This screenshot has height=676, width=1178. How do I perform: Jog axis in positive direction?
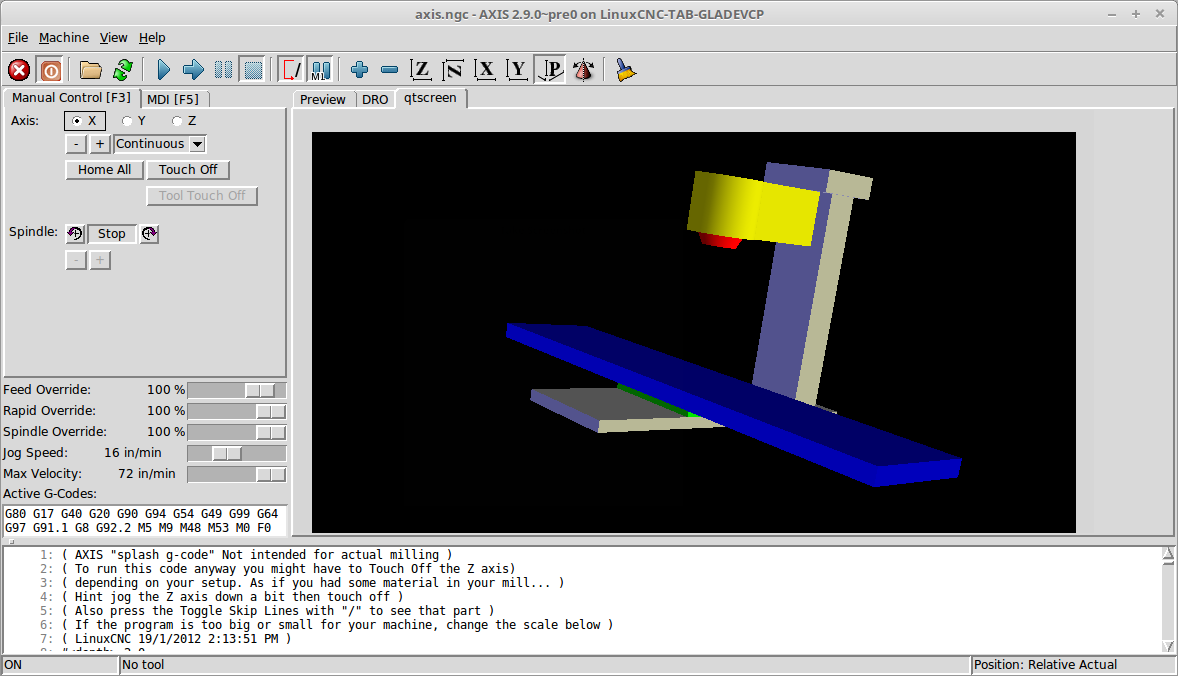(100, 143)
